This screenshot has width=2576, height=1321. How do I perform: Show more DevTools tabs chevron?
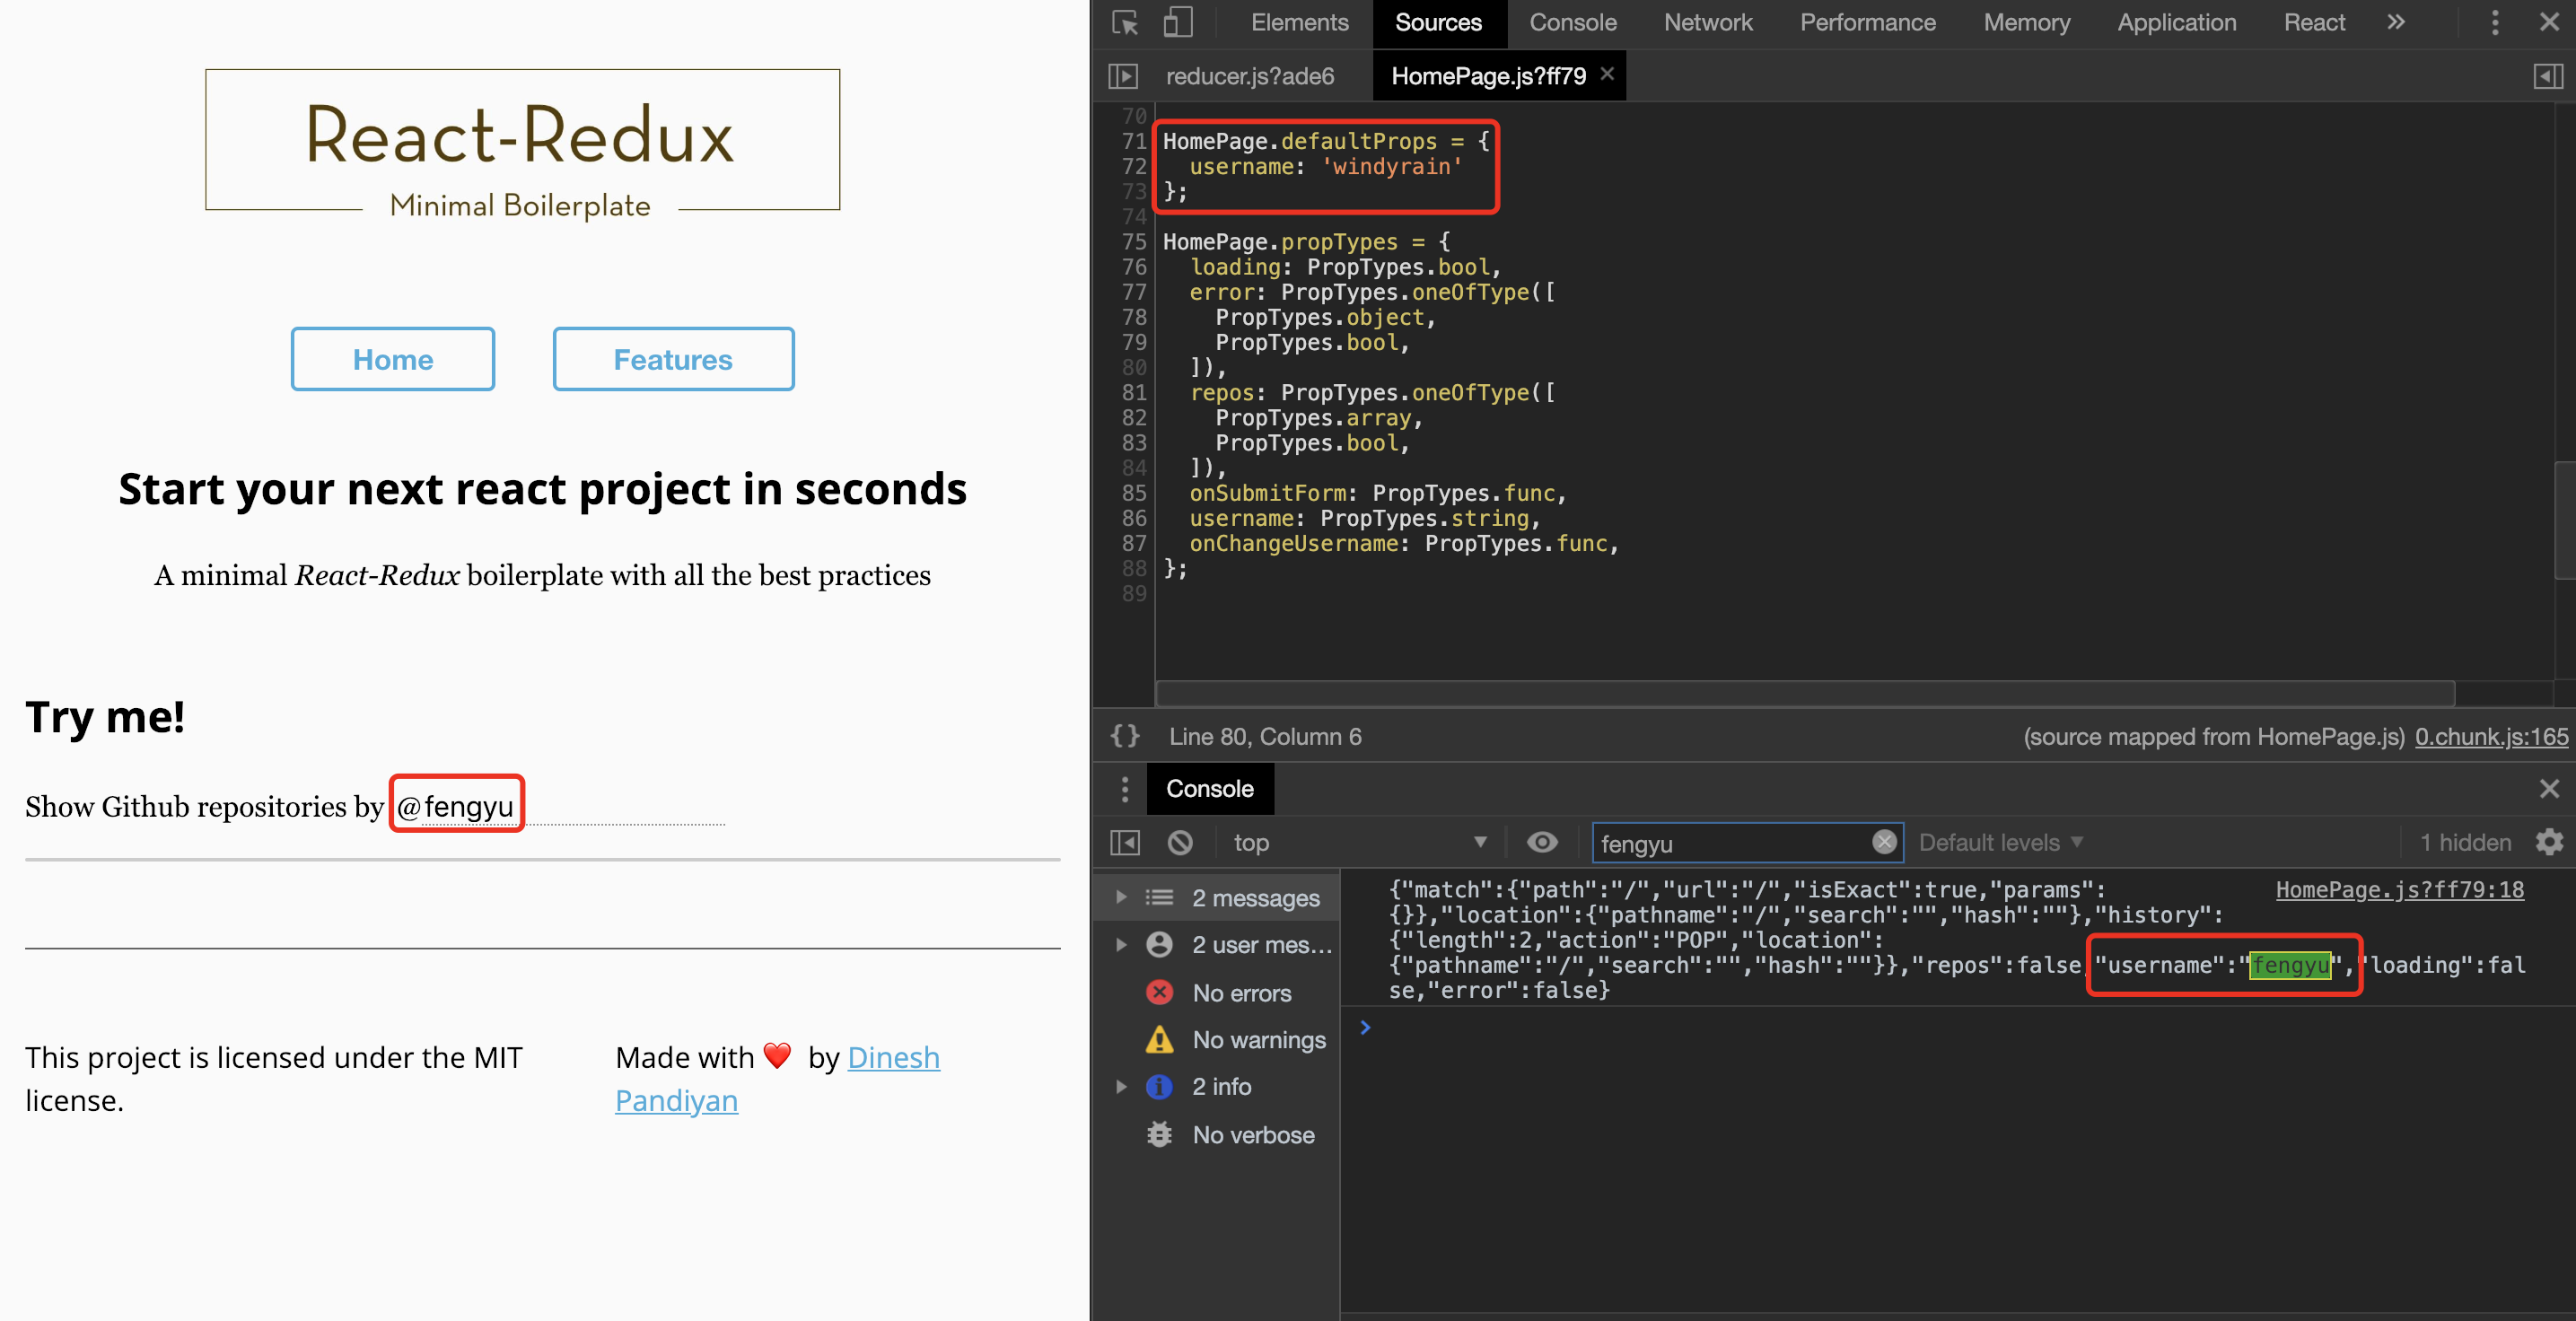2396,22
